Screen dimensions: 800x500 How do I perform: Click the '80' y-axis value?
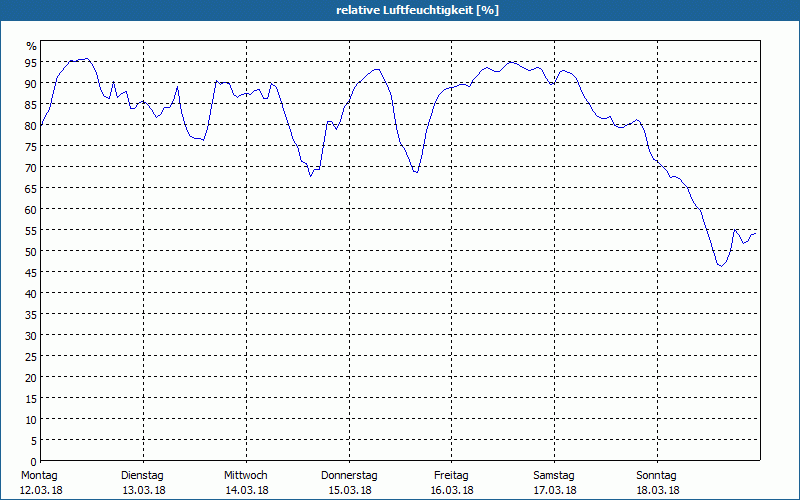coord(31,126)
